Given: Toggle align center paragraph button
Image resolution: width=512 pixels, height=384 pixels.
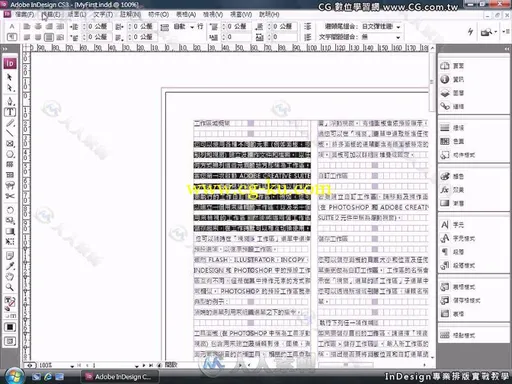Looking at the screenshot, I should (x=38, y=26).
